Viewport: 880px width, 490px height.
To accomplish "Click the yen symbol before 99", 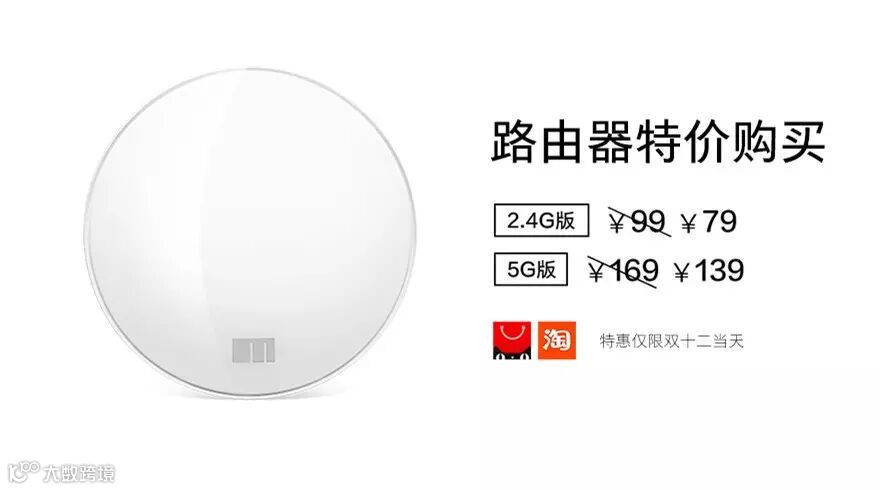I will [617, 225].
